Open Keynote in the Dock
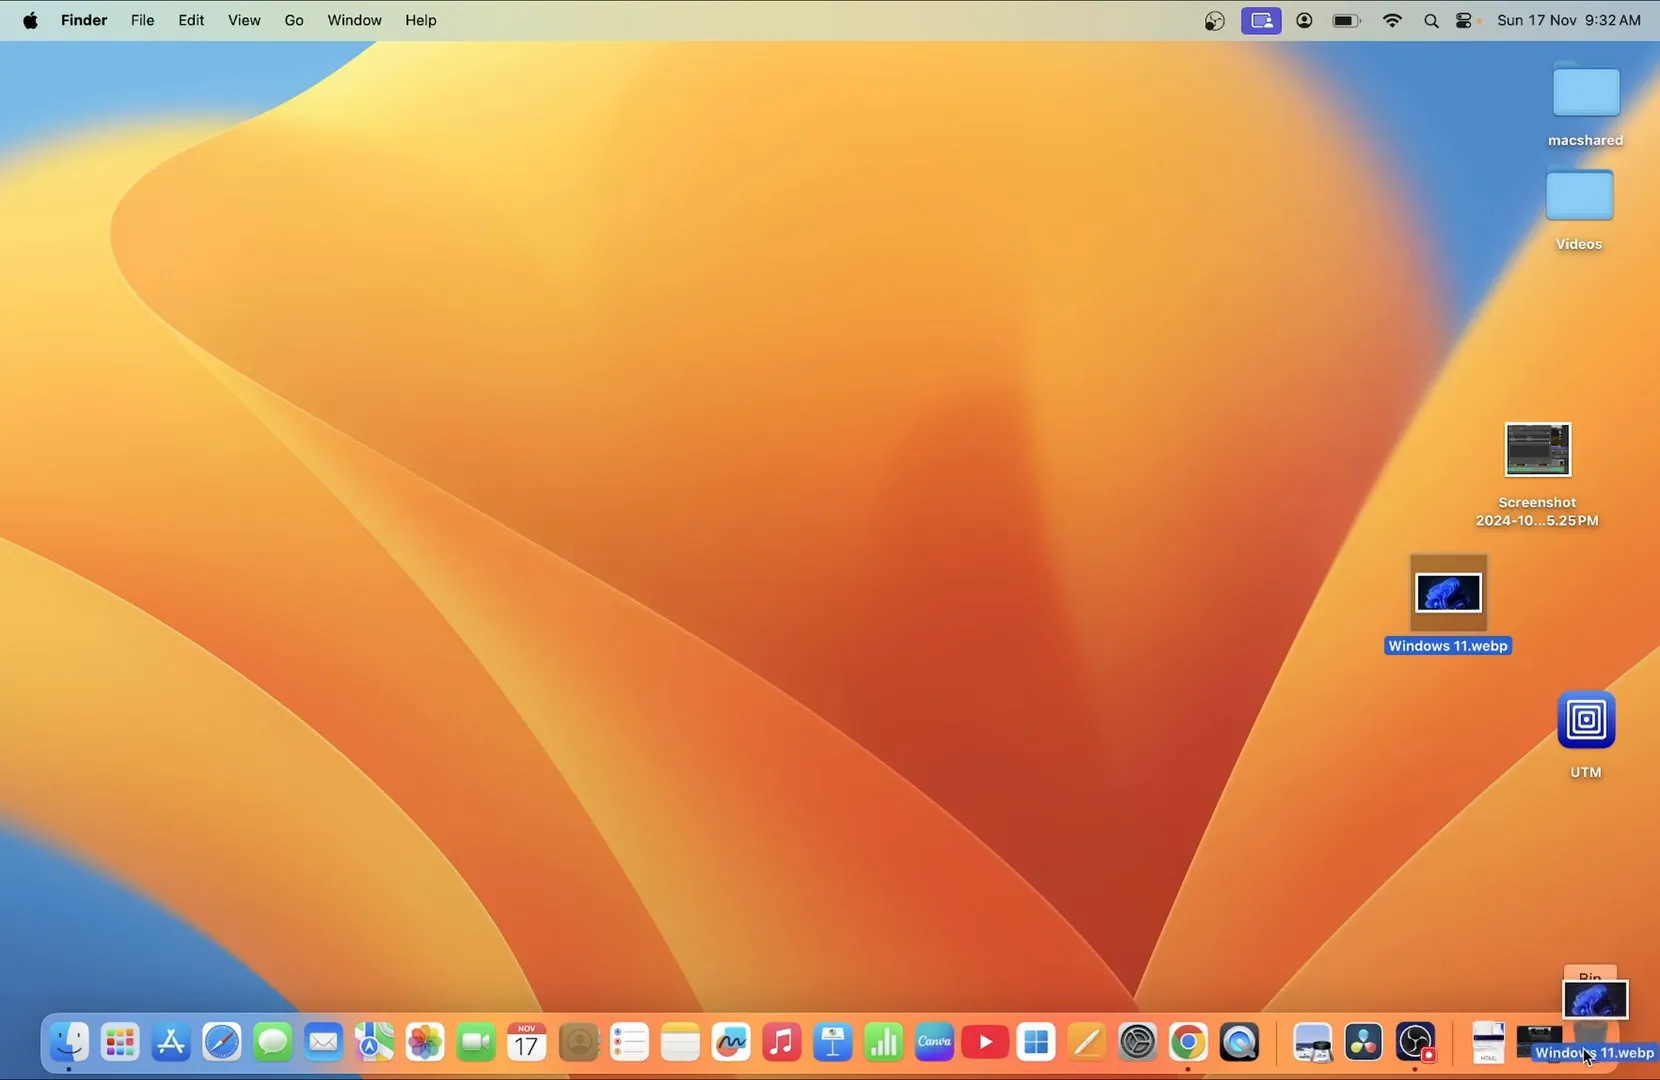Image resolution: width=1660 pixels, height=1080 pixels. (832, 1043)
